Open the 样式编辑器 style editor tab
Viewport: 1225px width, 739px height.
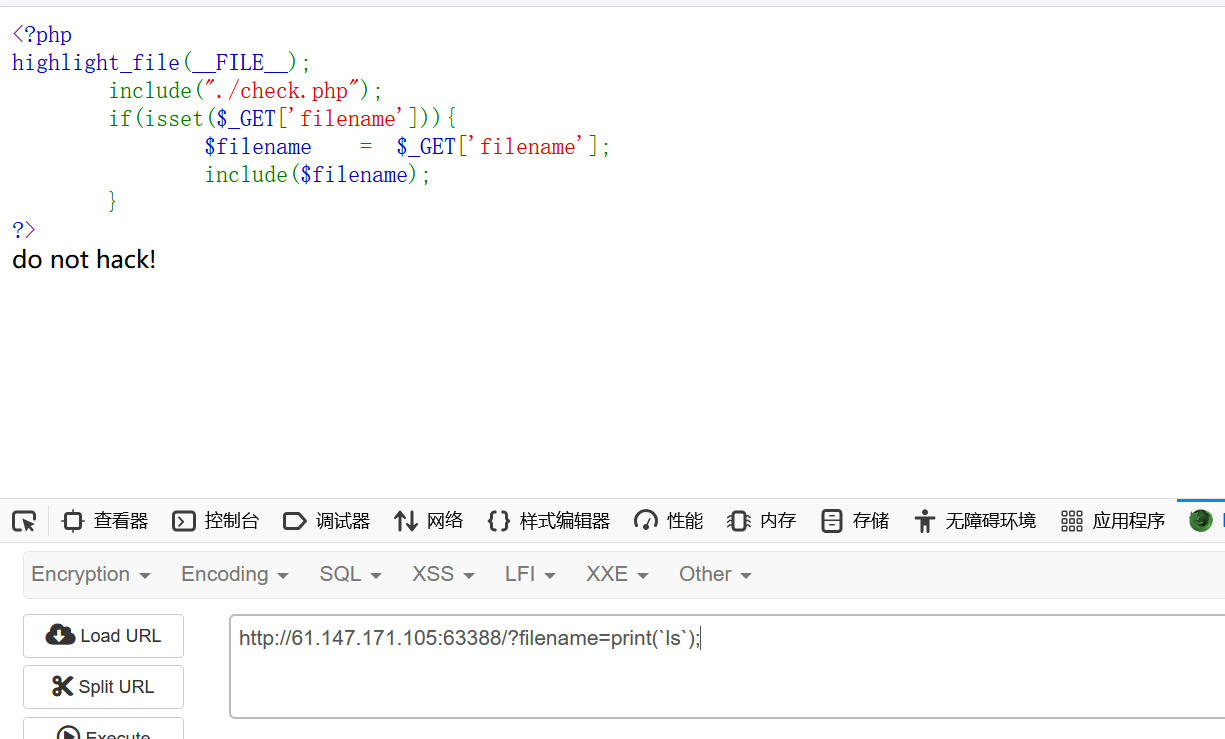click(548, 521)
